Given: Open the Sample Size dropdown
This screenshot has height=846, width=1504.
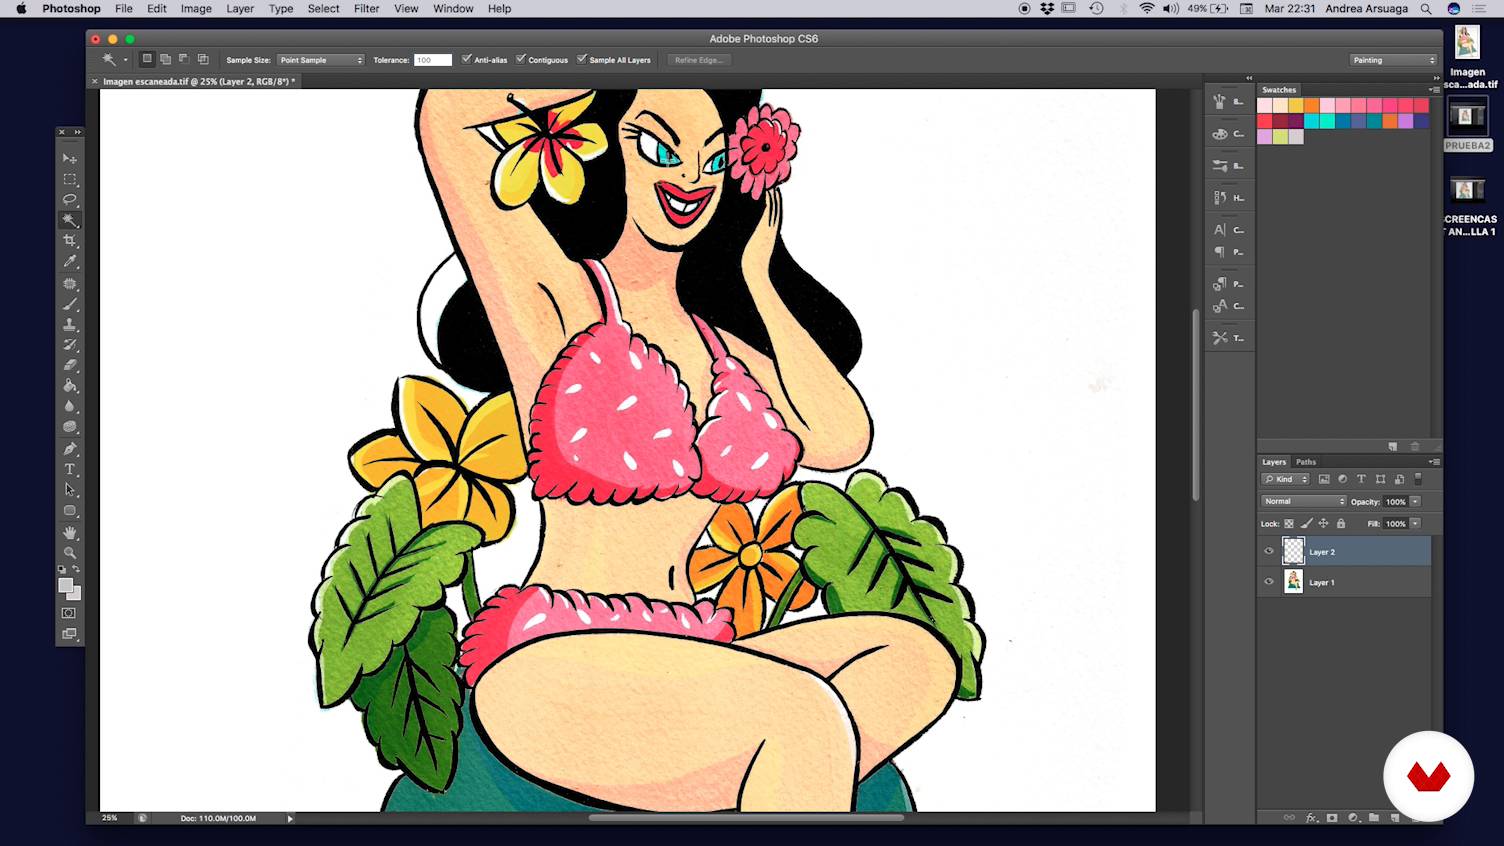Looking at the screenshot, I should 320,60.
